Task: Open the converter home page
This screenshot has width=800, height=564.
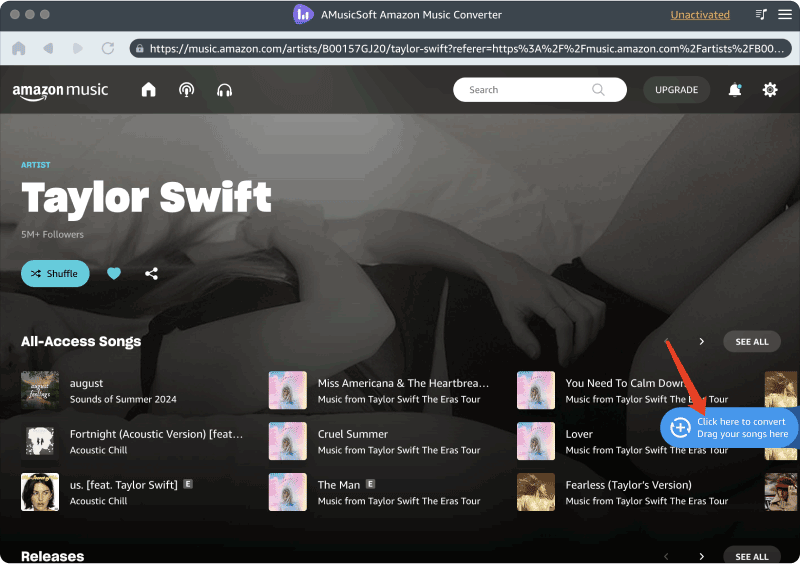Action: pyautogui.click(x=19, y=48)
